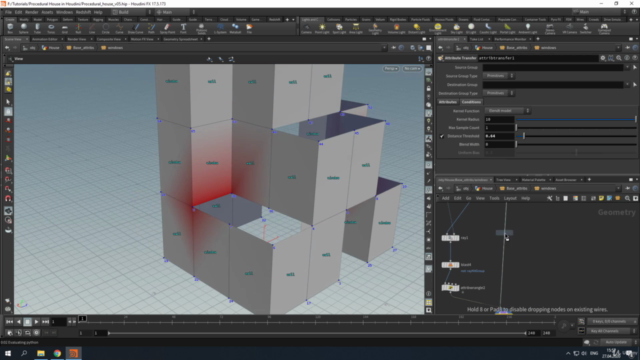Image resolution: width=640 pixels, height=360 pixels.
Task: Select the Box shelf tool
Action: tap(10, 28)
